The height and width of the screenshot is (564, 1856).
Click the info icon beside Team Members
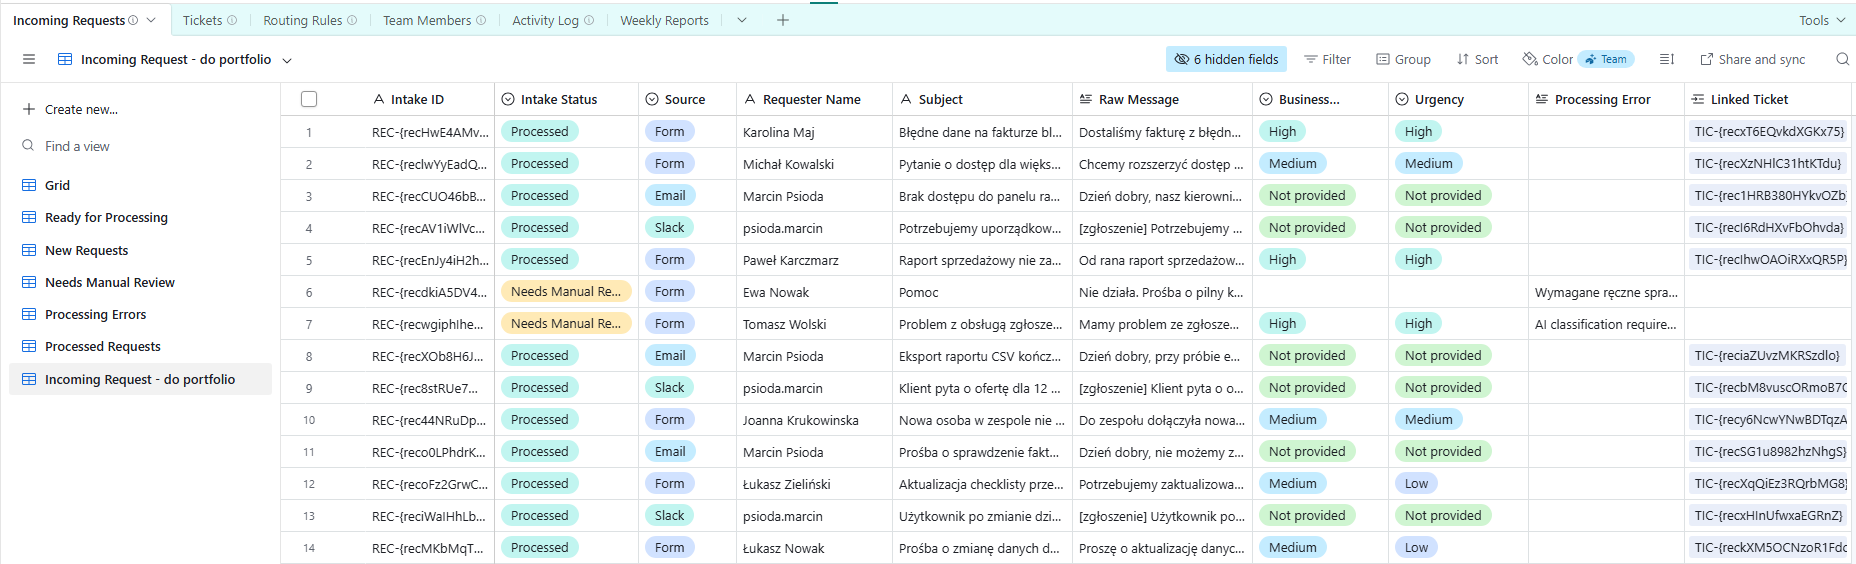(481, 20)
